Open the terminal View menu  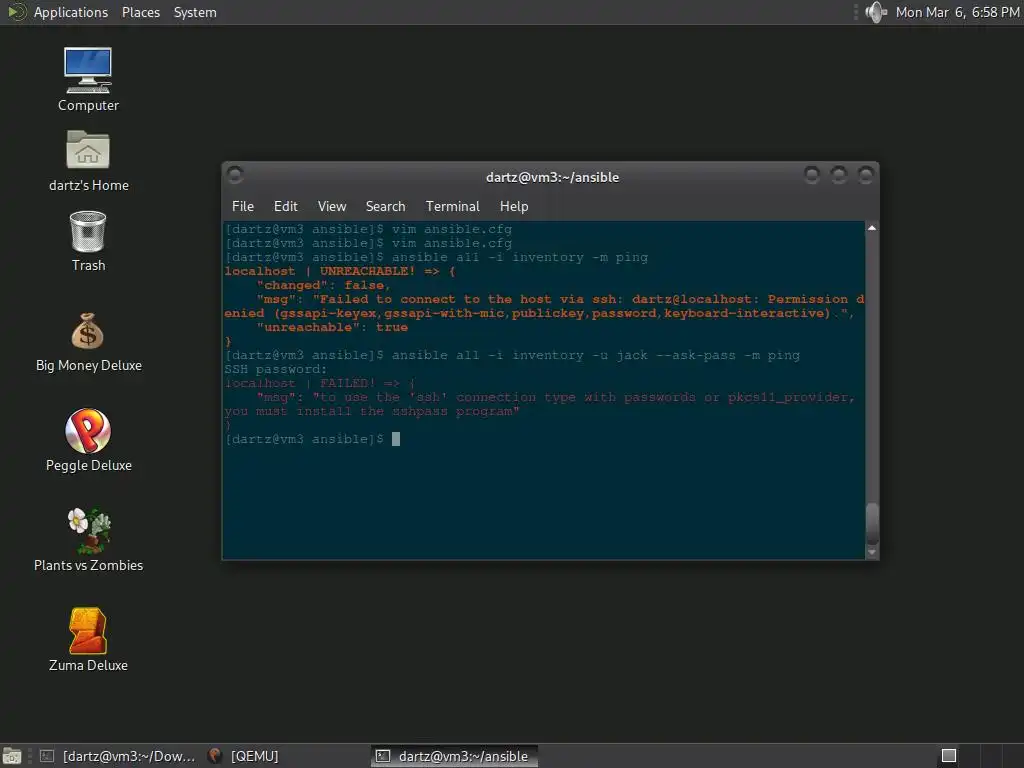[x=332, y=206]
